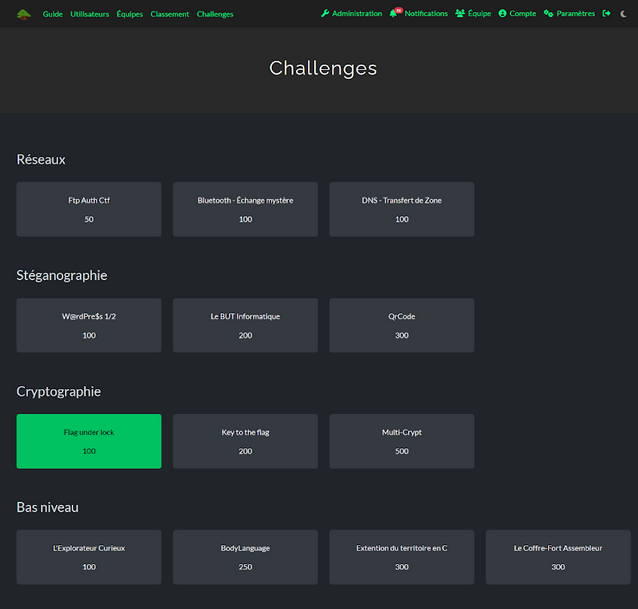Open L'Explorateur Curieux challenge

click(x=89, y=557)
